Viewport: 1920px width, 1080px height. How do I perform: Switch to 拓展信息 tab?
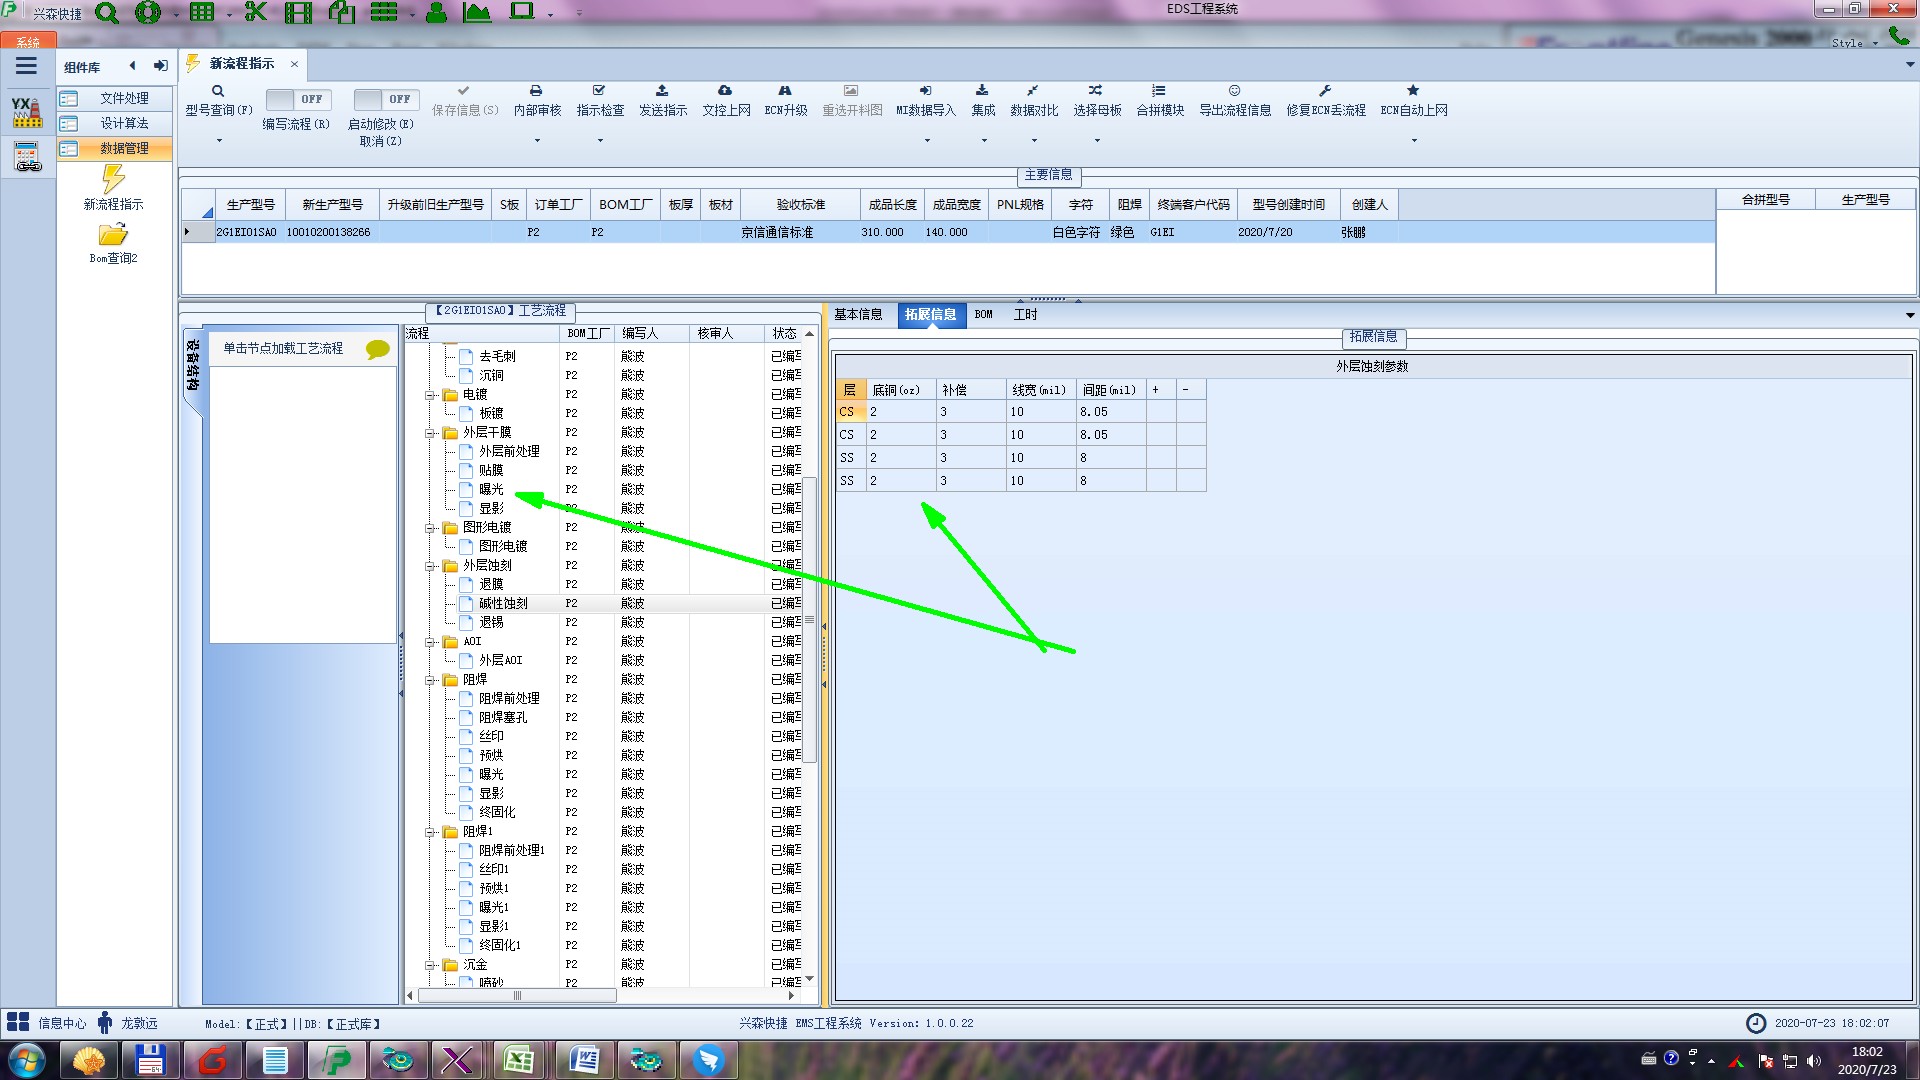point(930,314)
